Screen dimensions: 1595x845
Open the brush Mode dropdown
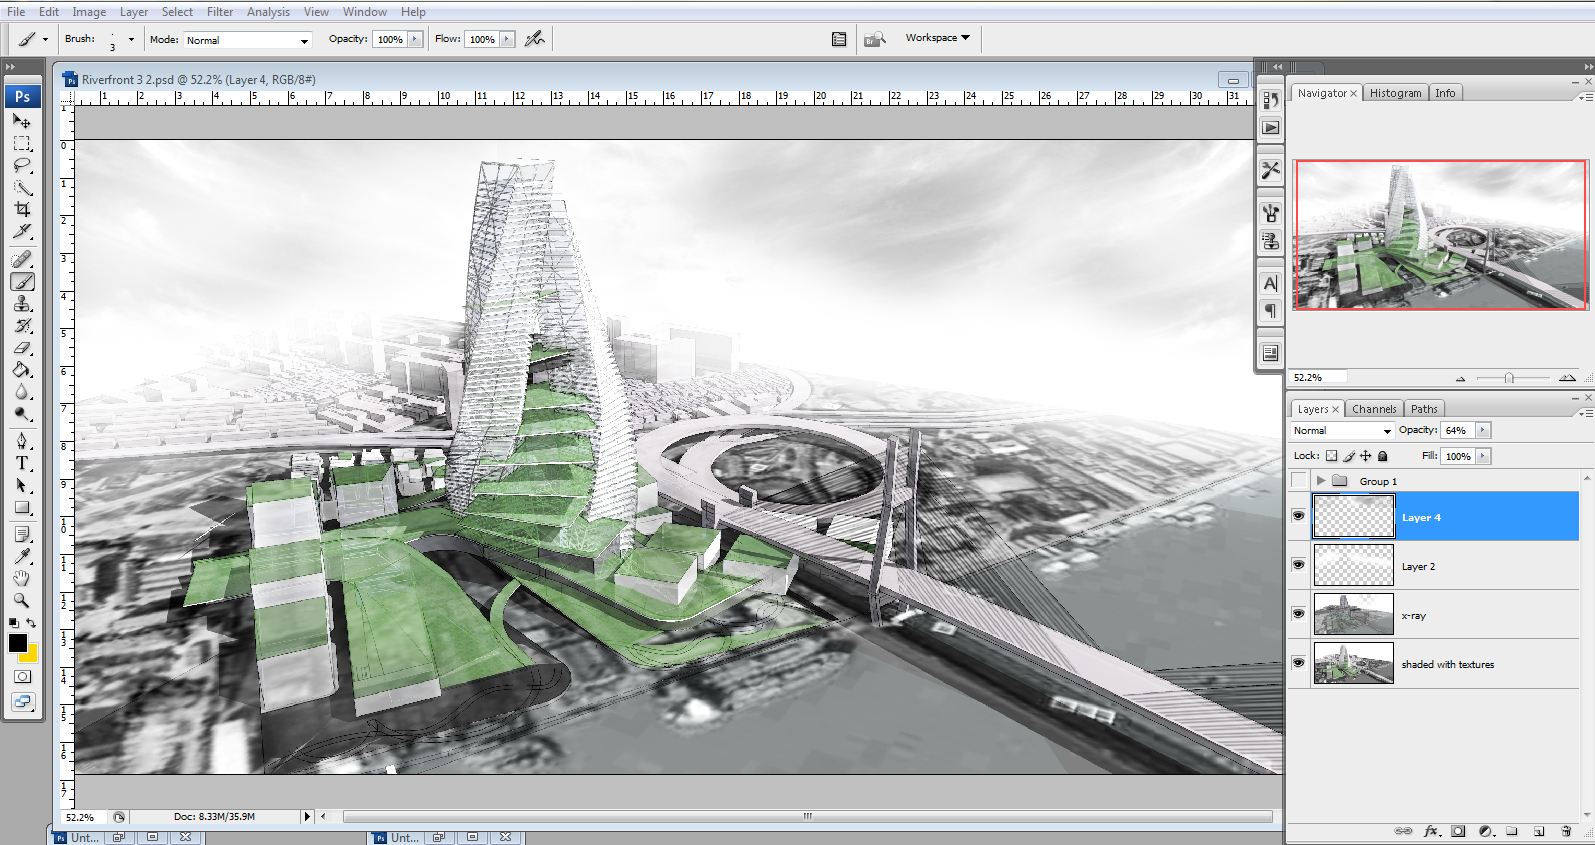[x=247, y=40]
